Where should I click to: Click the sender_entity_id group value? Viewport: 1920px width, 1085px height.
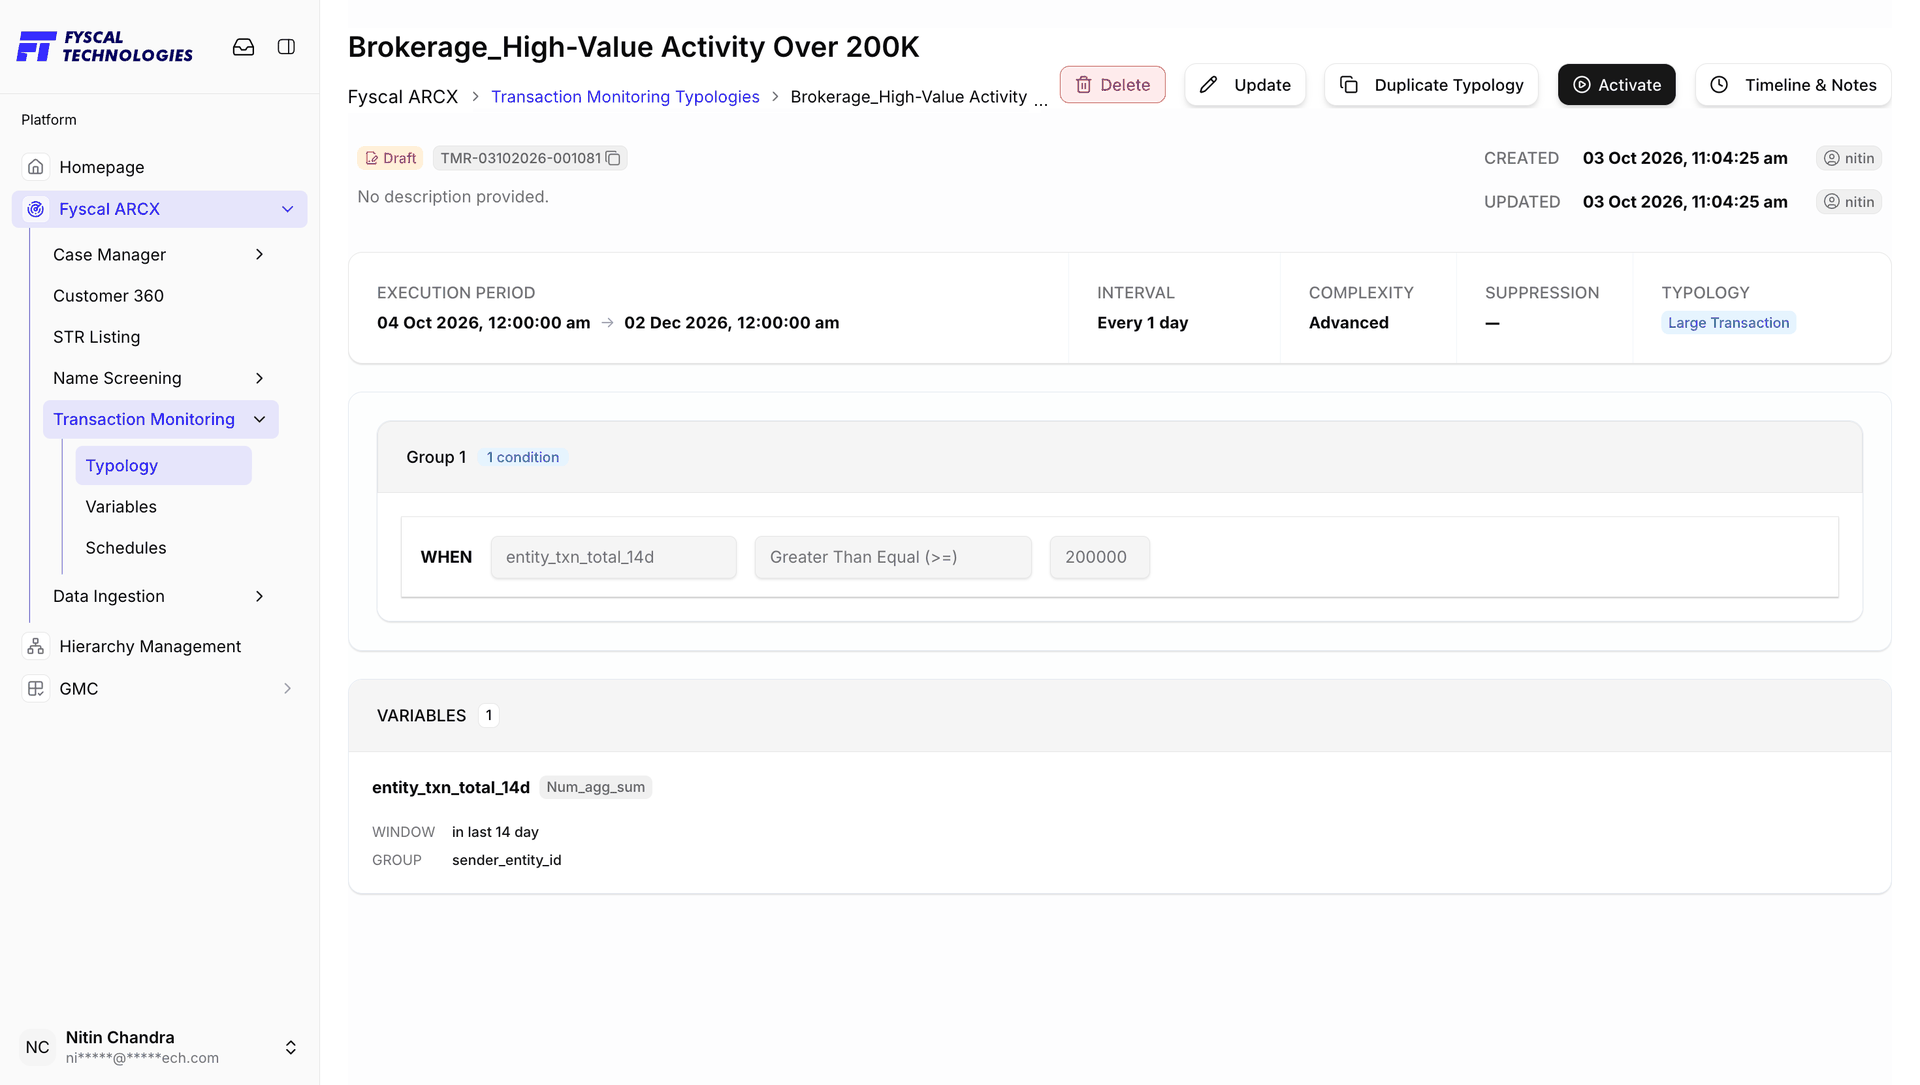coord(507,860)
